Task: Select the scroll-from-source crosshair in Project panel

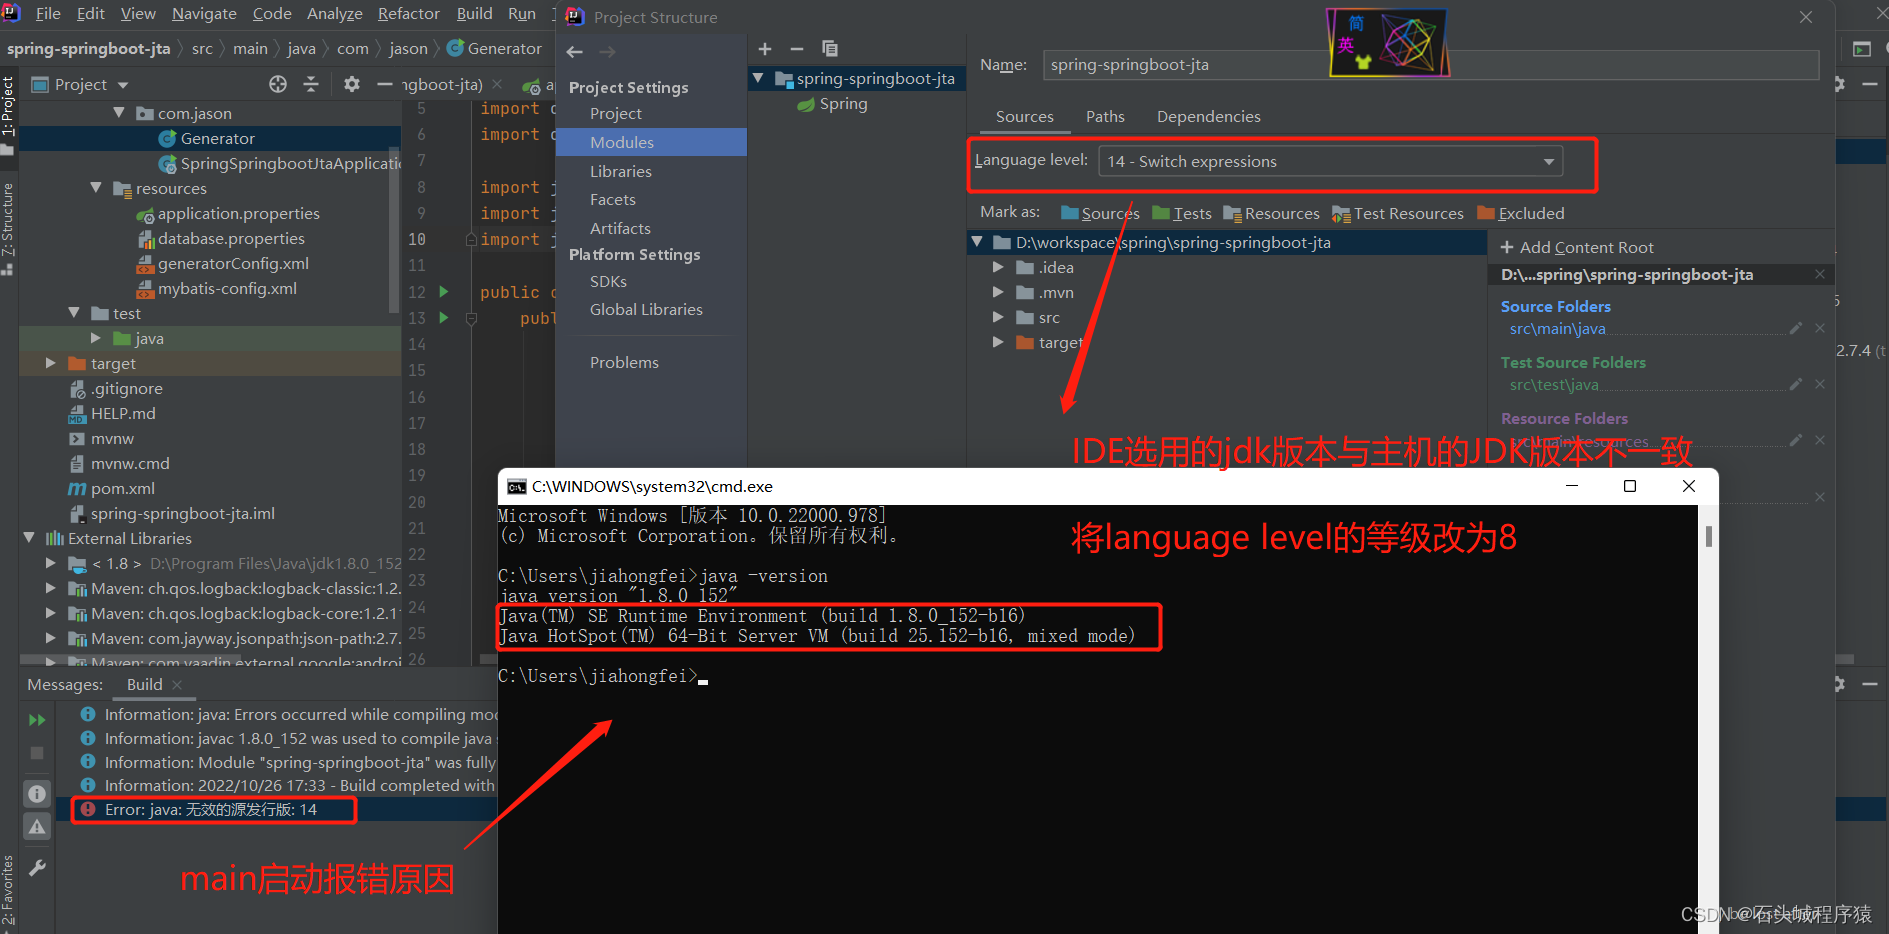Action: [x=277, y=84]
